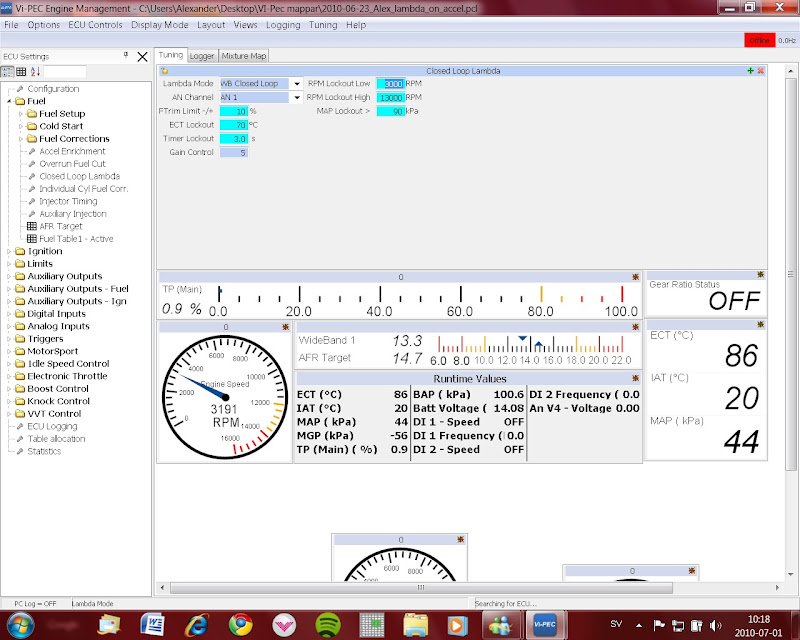Open the ECU Controls menu
The image size is (800, 640).
point(95,25)
